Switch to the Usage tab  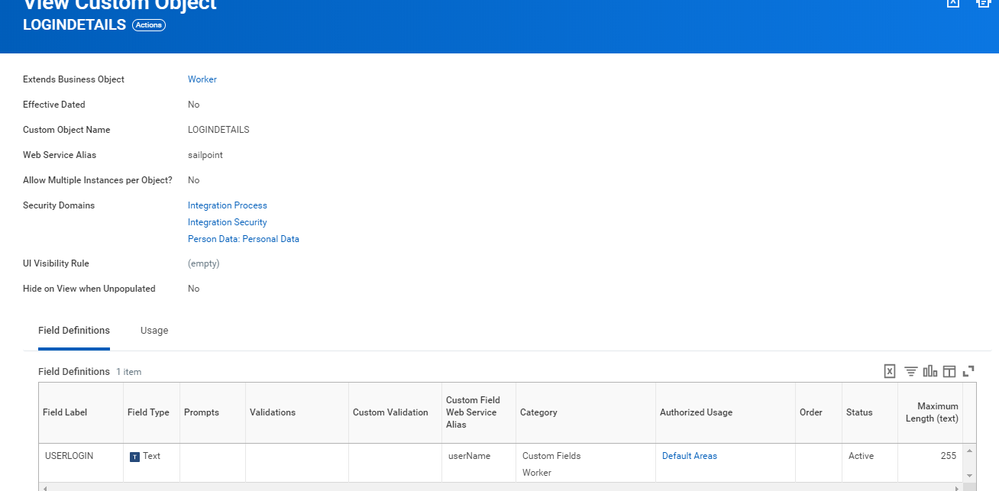tap(154, 331)
